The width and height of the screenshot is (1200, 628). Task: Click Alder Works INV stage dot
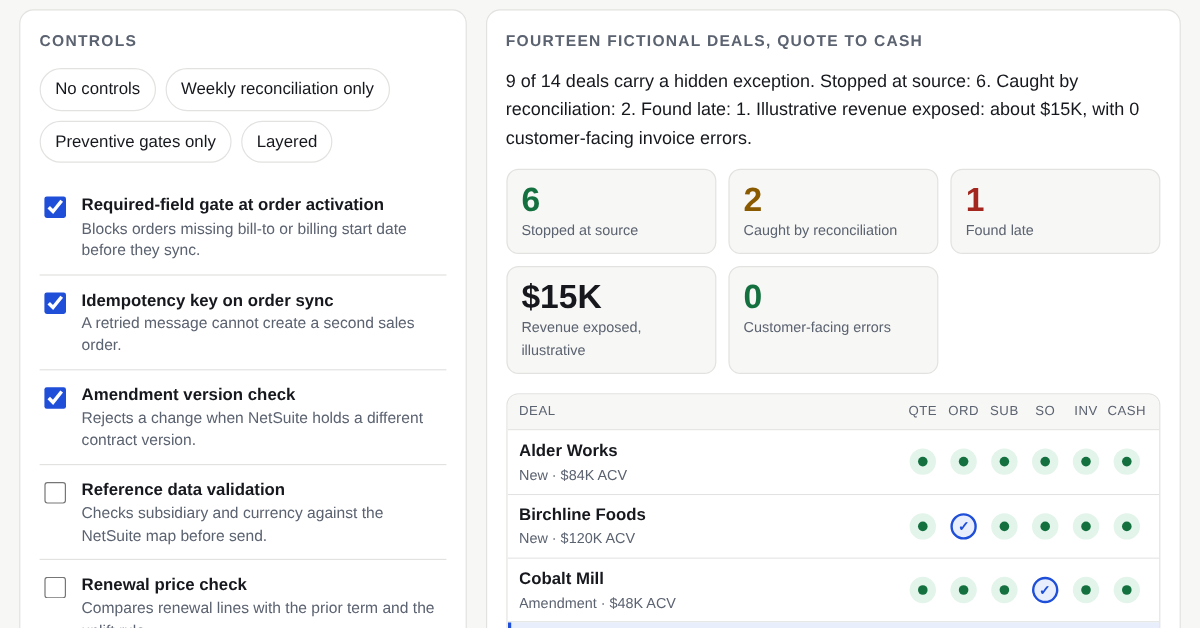coord(1086,462)
